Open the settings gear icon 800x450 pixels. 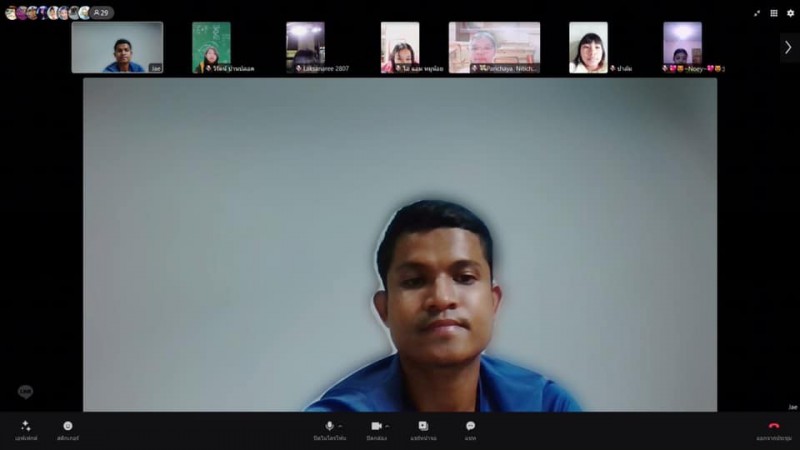tap(790, 13)
